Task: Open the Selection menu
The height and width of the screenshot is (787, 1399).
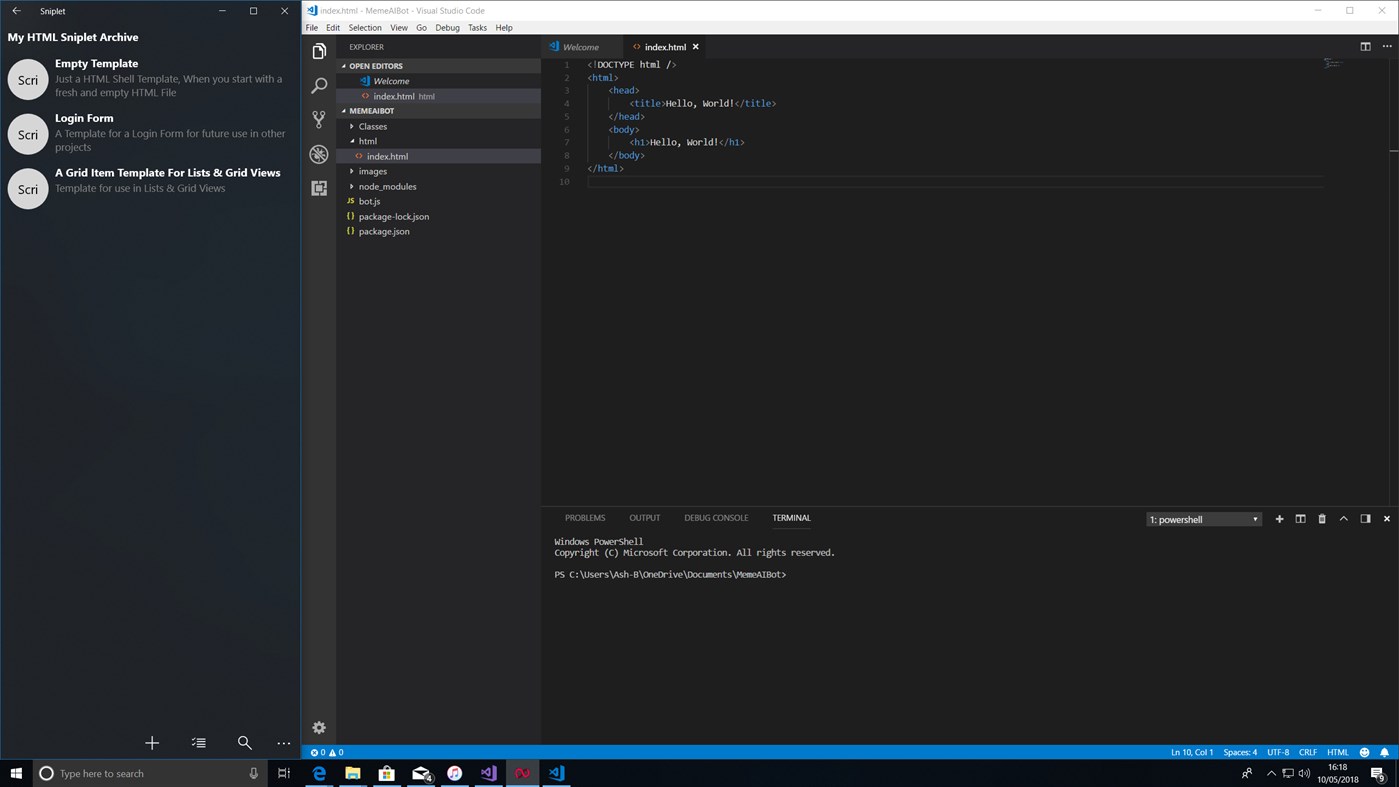Action: coord(365,28)
